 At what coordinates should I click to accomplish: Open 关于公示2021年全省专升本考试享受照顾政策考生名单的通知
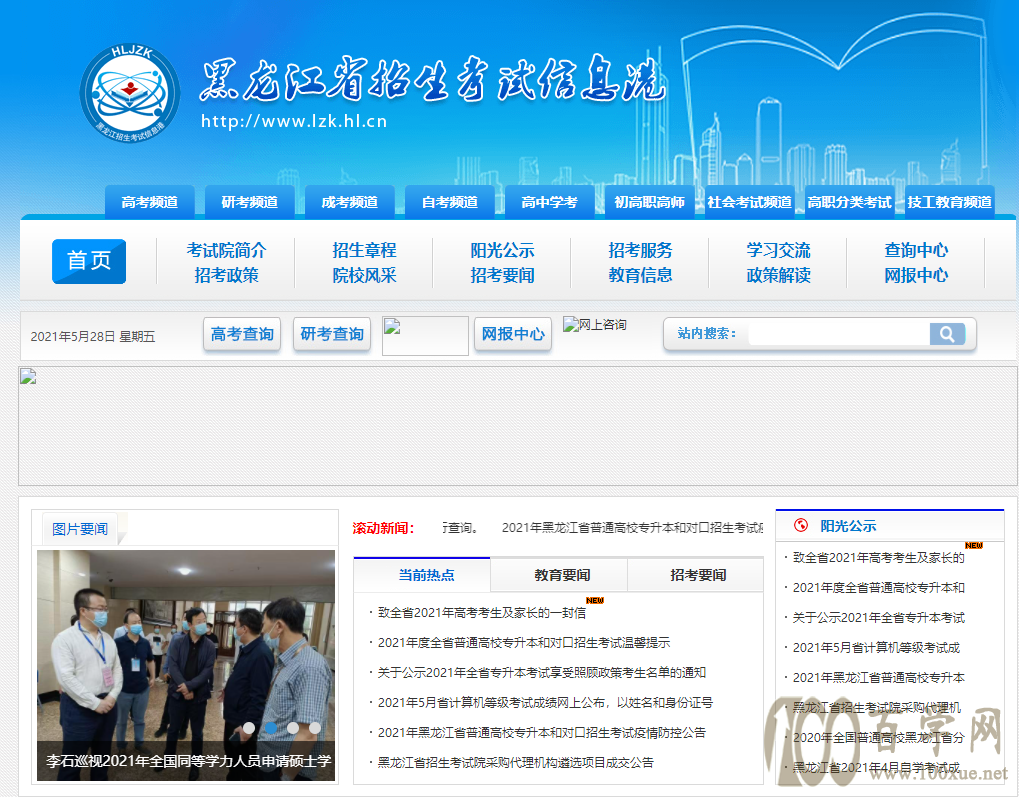tap(541, 672)
